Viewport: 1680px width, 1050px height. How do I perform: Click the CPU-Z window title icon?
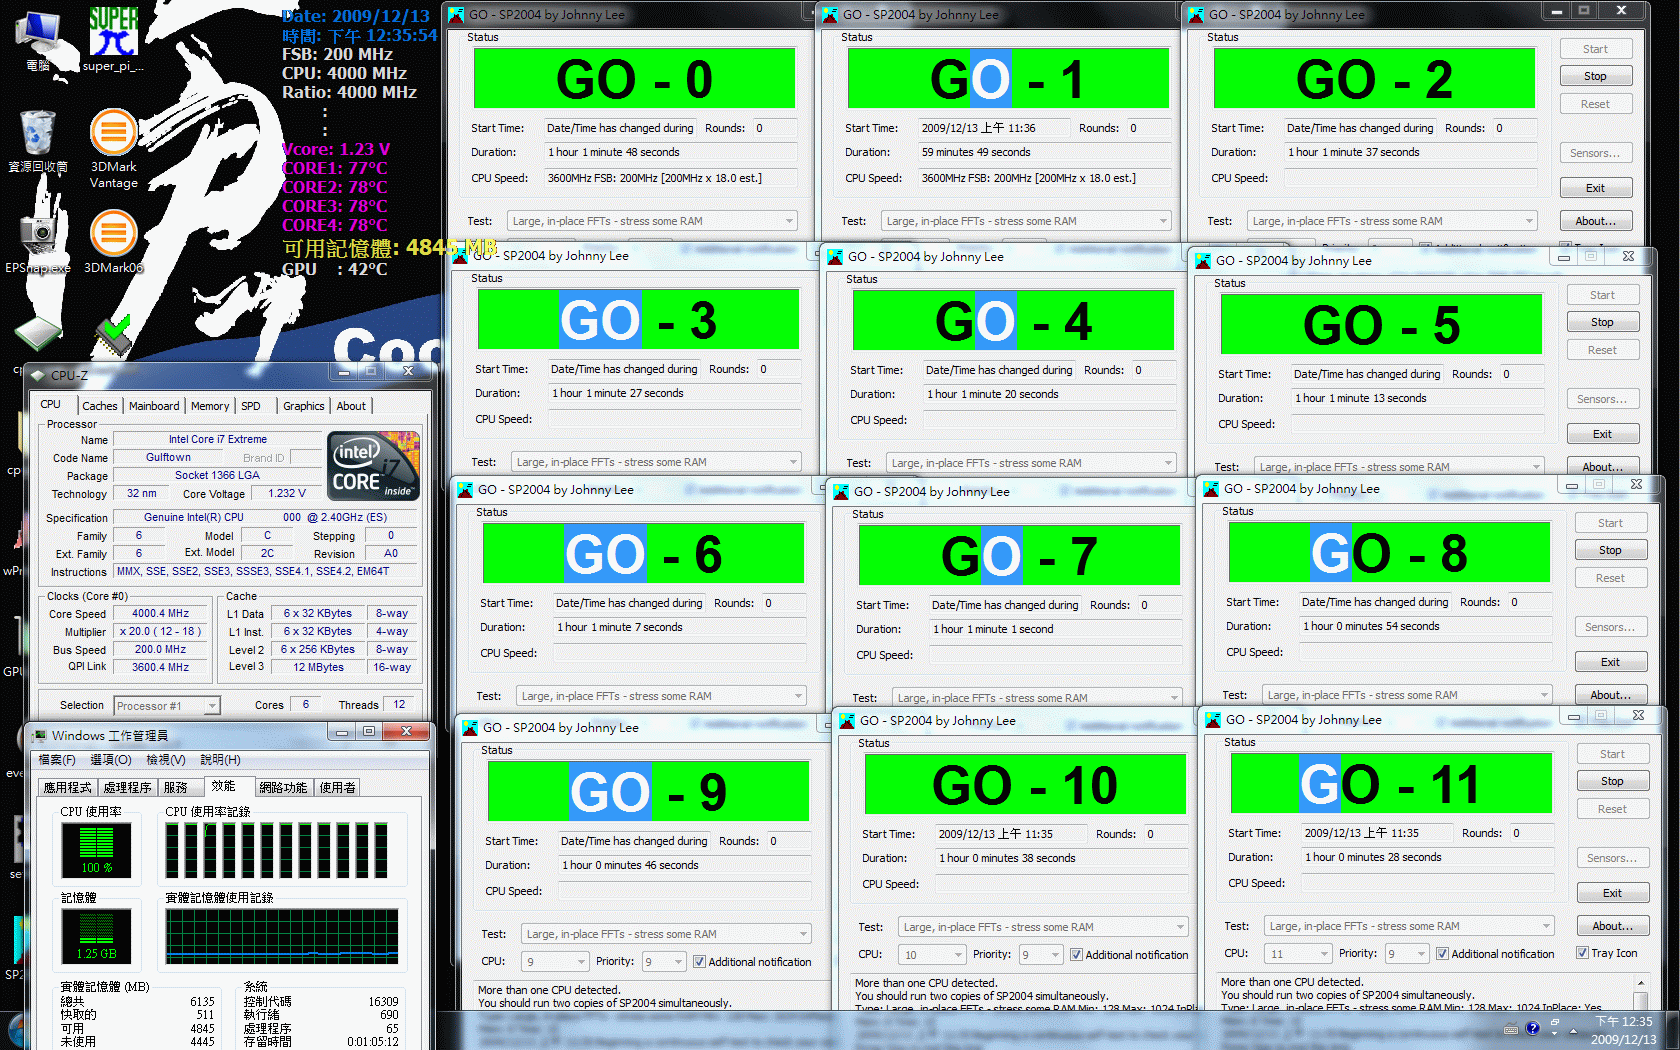tap(38, 376)
